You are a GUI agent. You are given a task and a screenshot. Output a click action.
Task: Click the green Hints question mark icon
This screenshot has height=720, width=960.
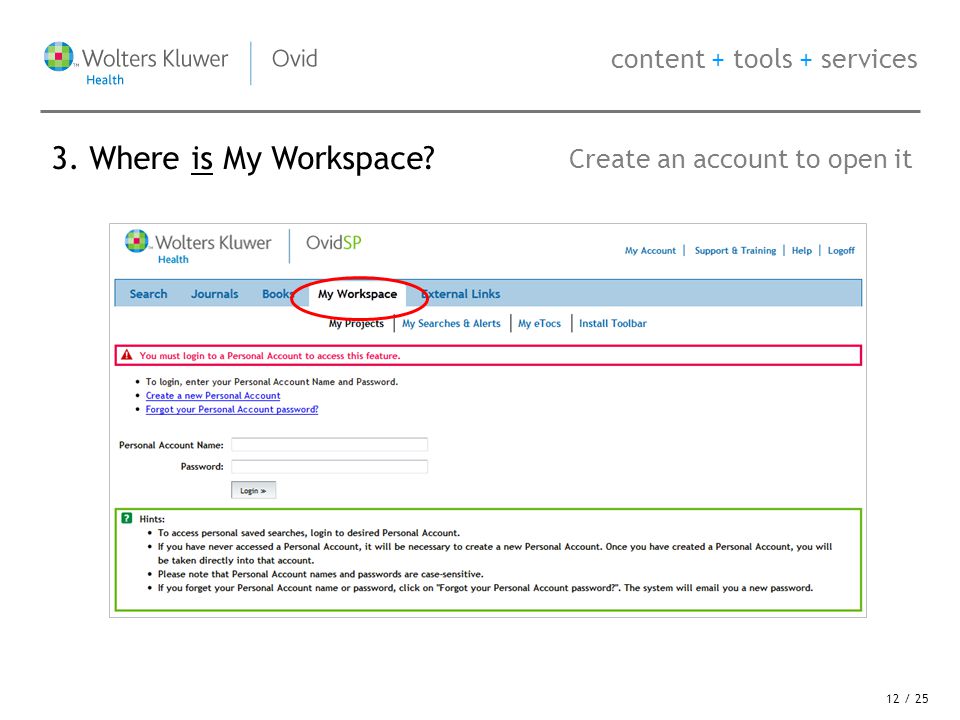click(127, 518)
